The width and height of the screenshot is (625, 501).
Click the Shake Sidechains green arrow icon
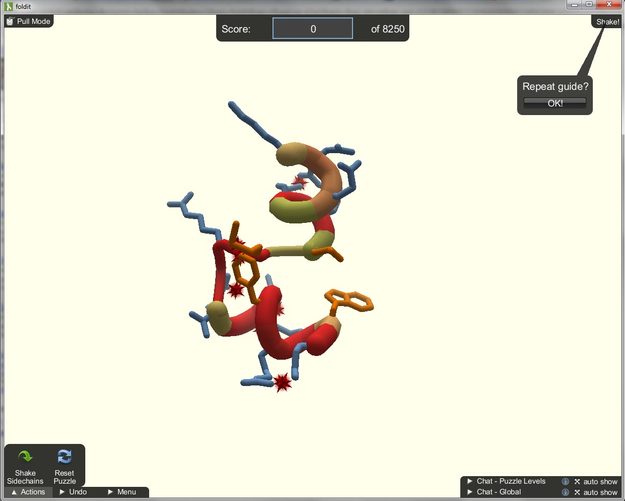[x=25, y=456]
